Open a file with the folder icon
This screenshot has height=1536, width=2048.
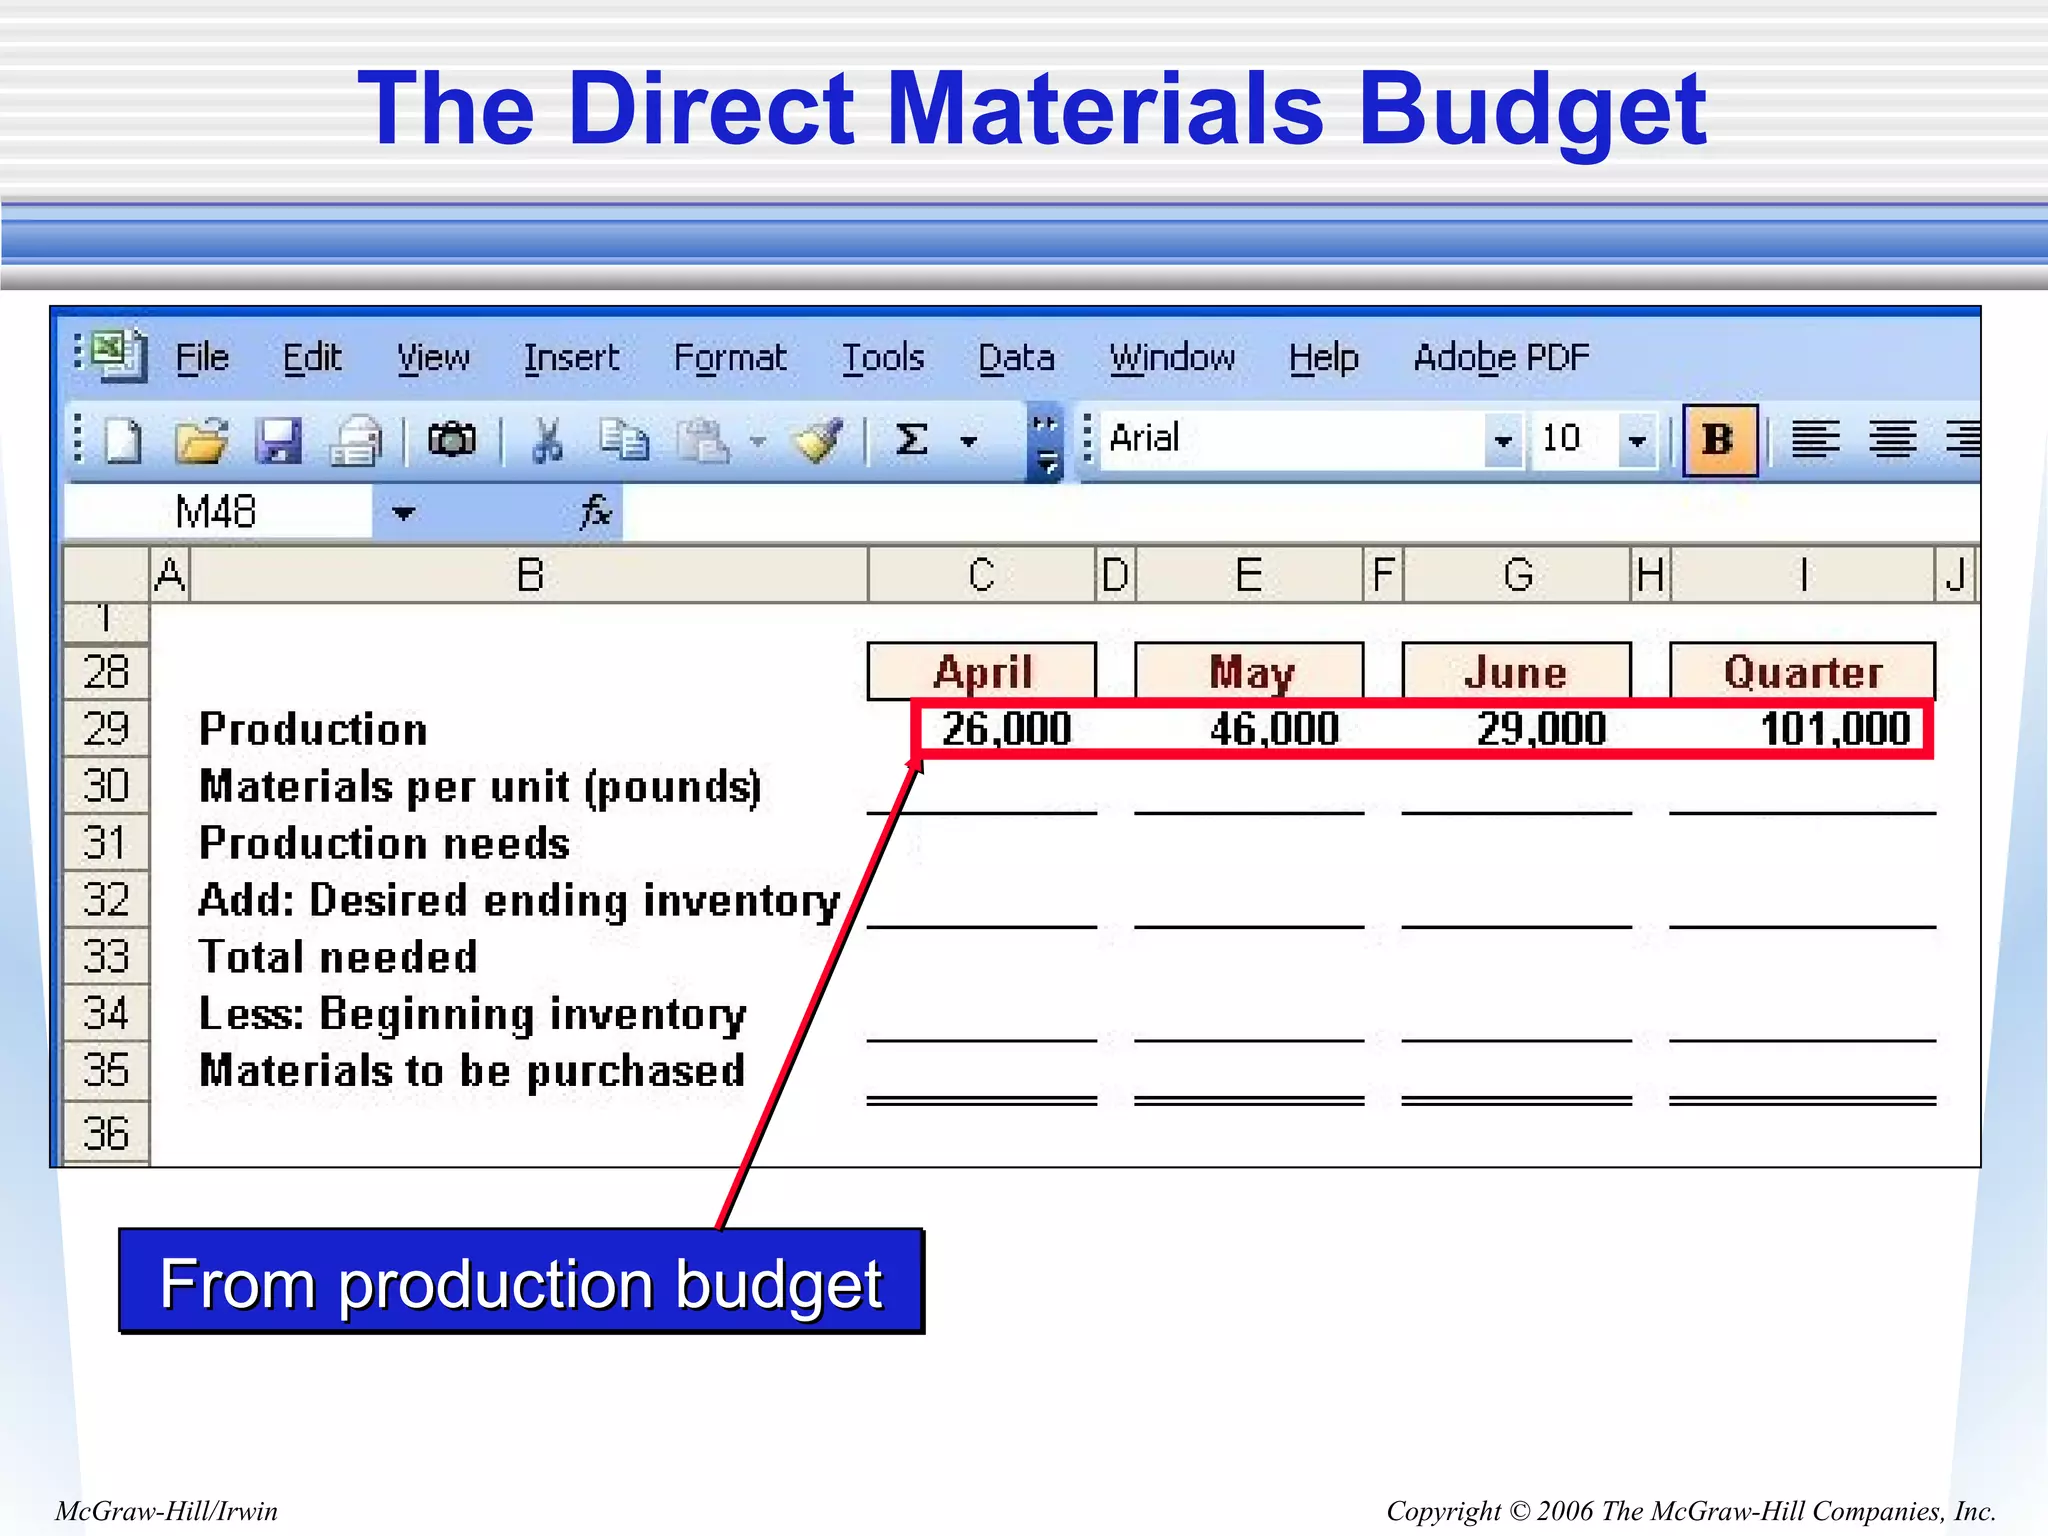[x=200, y=440]
